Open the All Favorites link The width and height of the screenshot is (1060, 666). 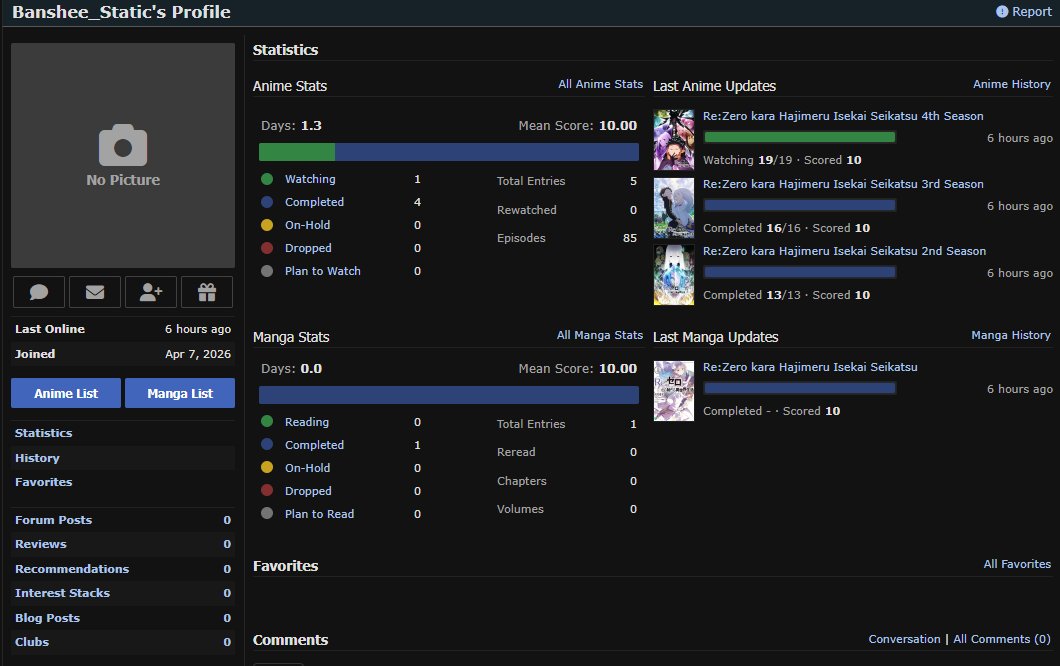(x=1017, y=564)
